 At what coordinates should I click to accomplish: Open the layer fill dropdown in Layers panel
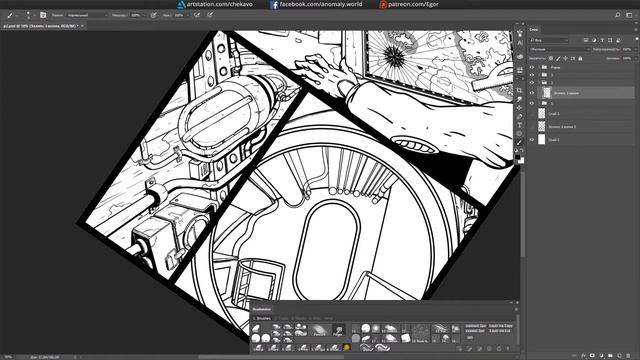[x=636, y=58]
